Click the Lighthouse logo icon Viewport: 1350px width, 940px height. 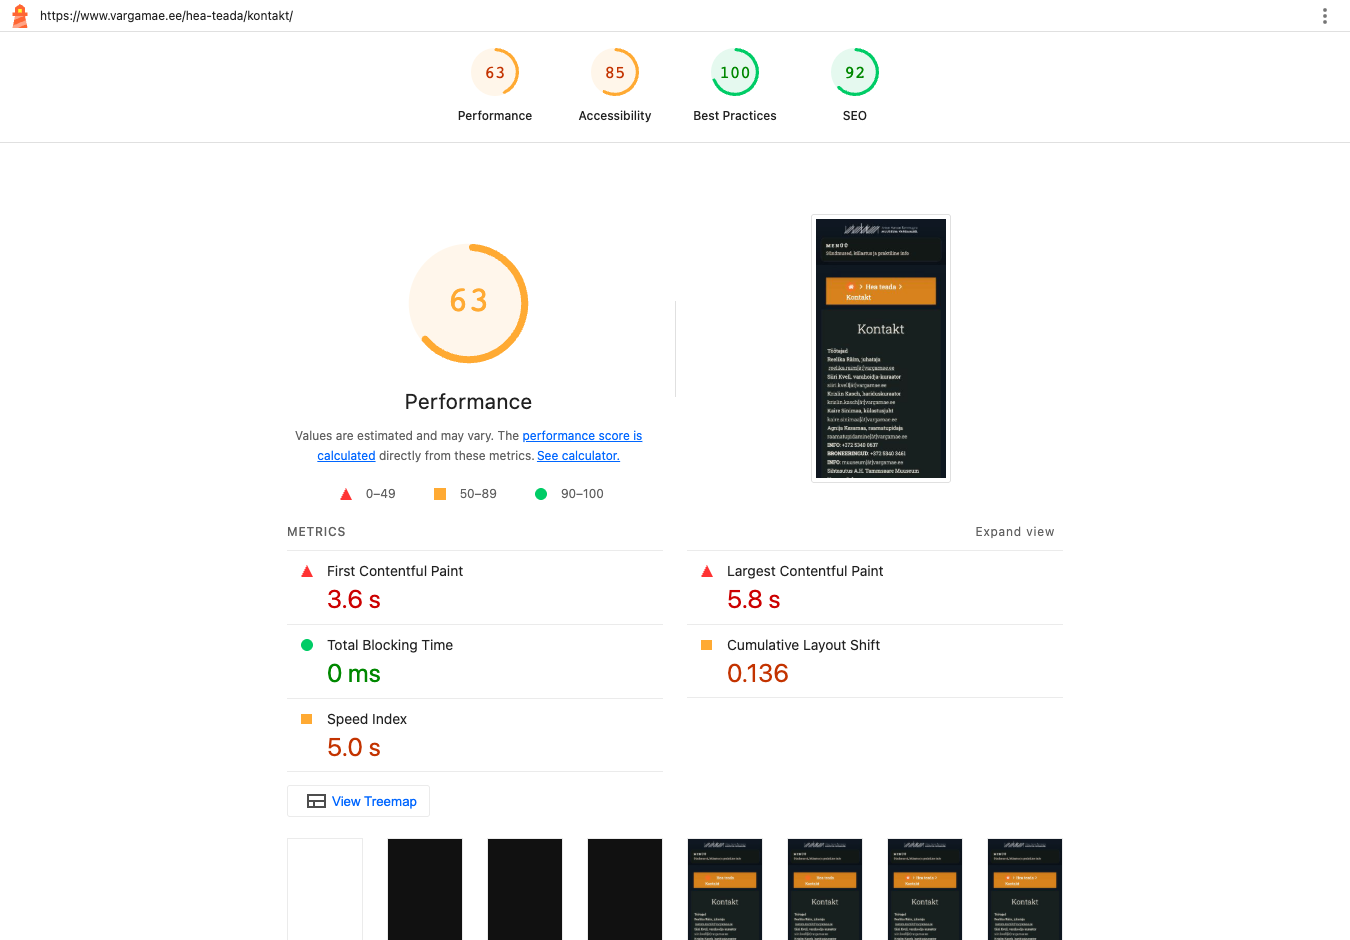19,16
